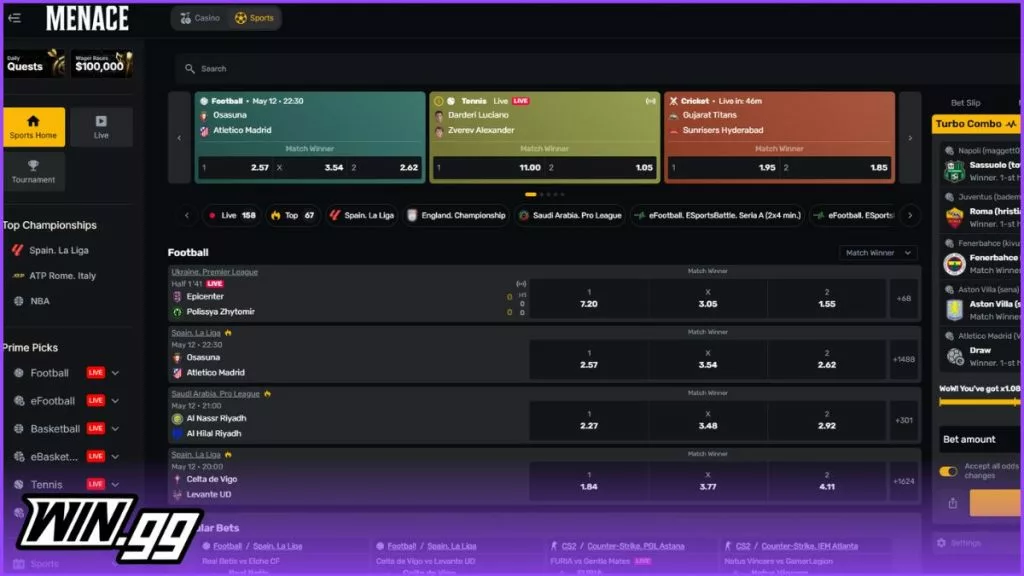The width and height of the screenshot is (1024, 576).
Task: Bet 7.20 on Epicenter
Action: [588, 298]
